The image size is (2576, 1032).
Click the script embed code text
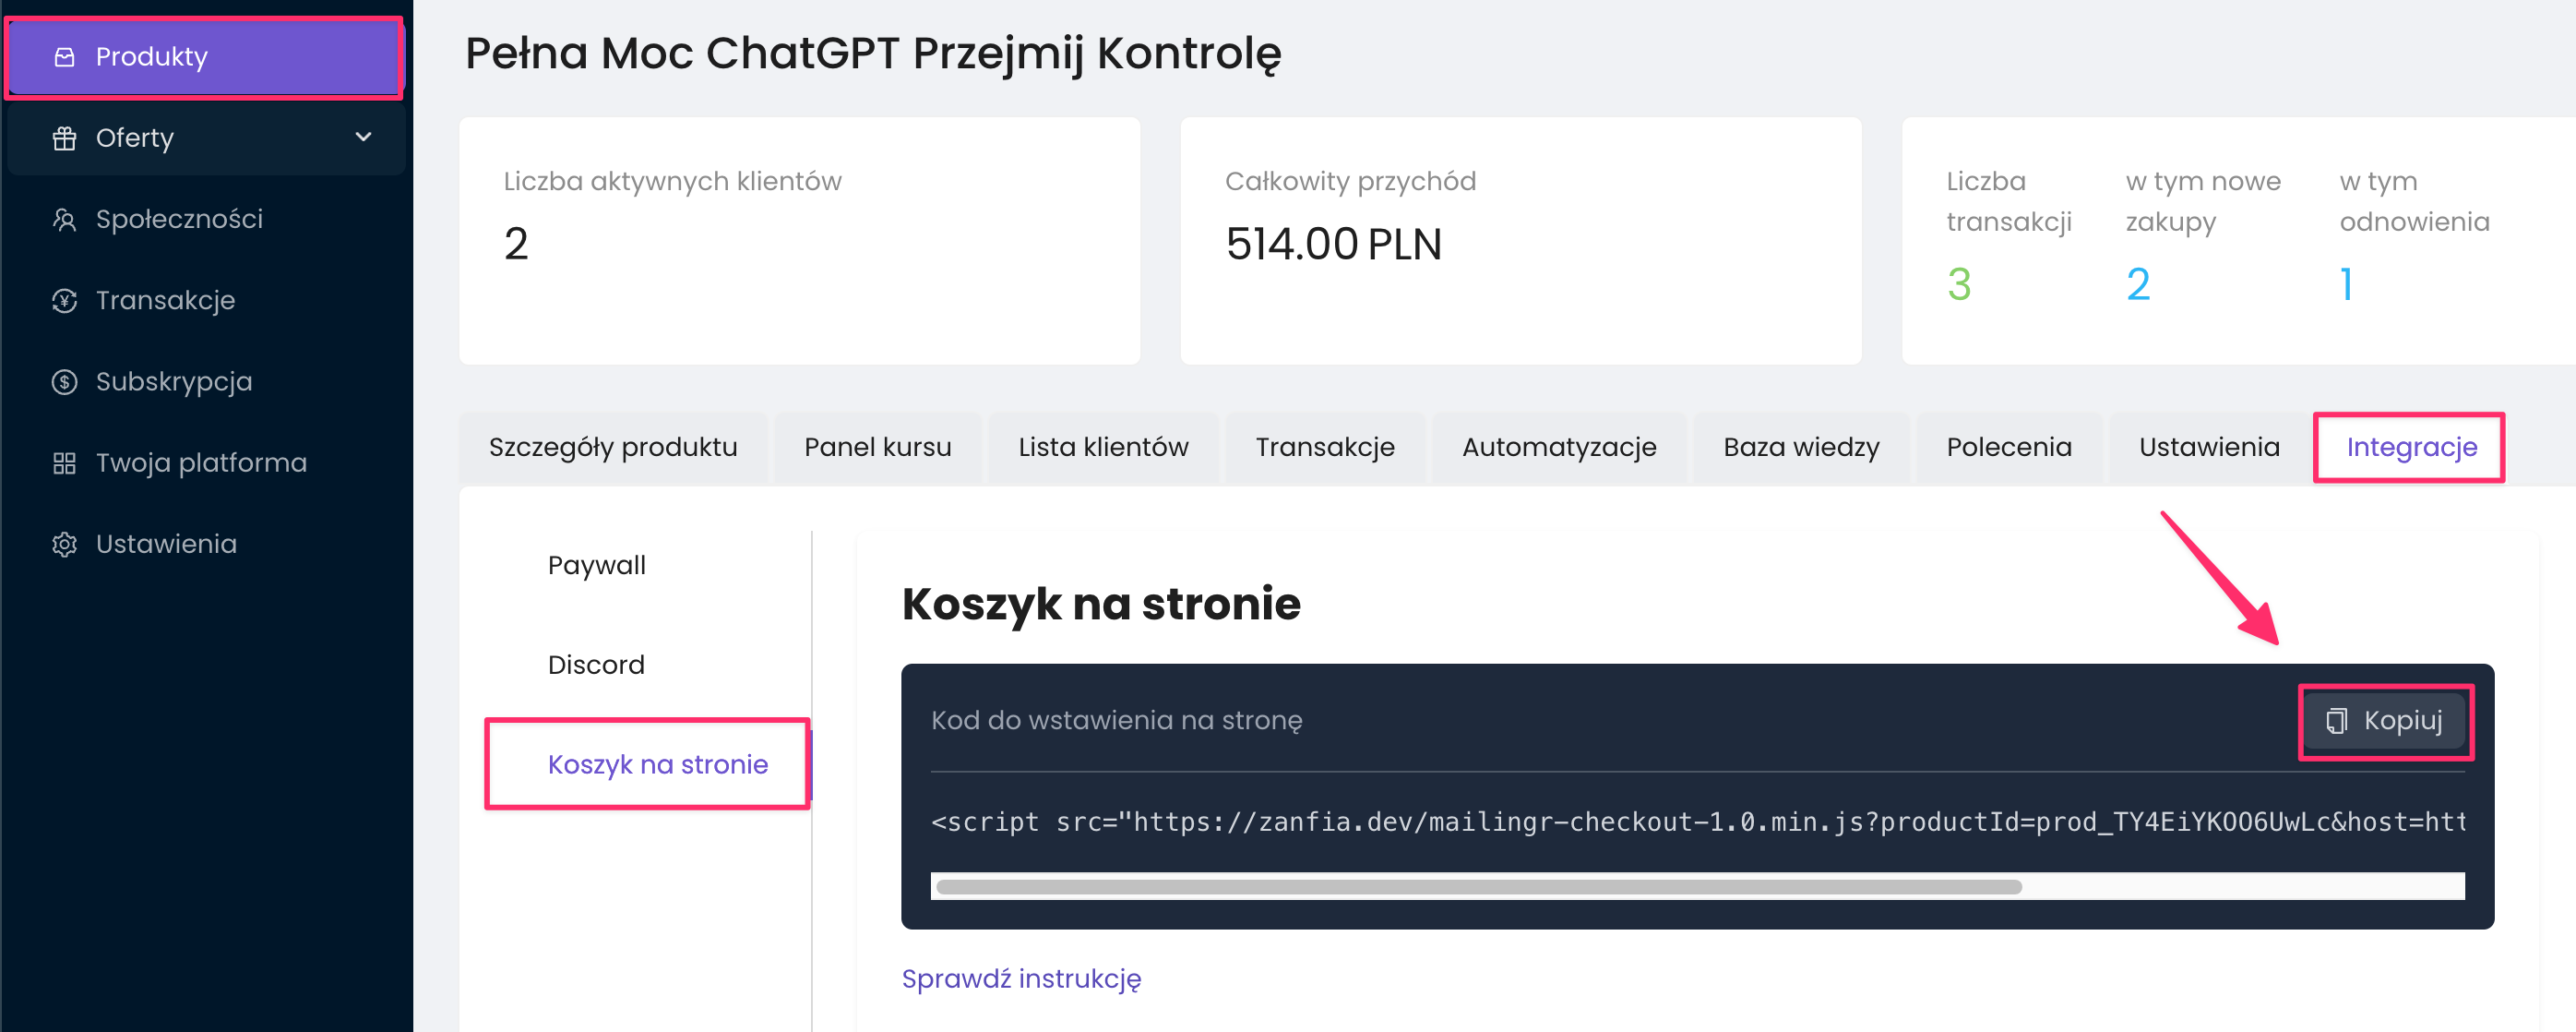[1696, 822]
